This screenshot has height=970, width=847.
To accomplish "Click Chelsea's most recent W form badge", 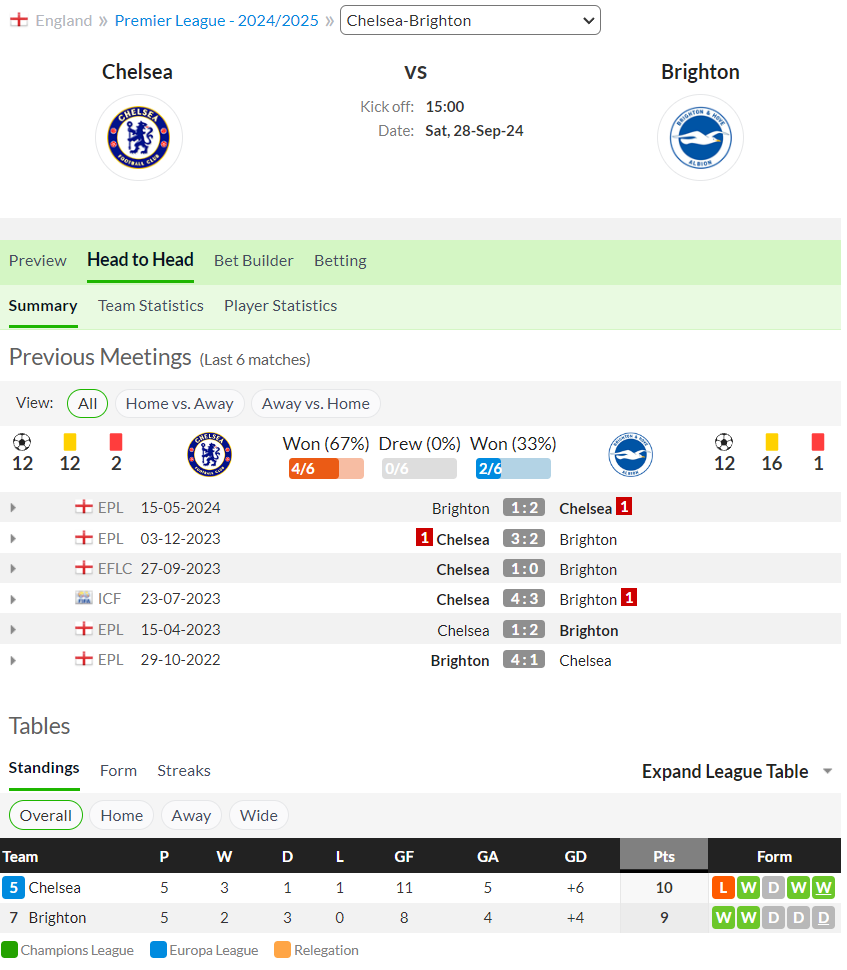I will (823, 888).
